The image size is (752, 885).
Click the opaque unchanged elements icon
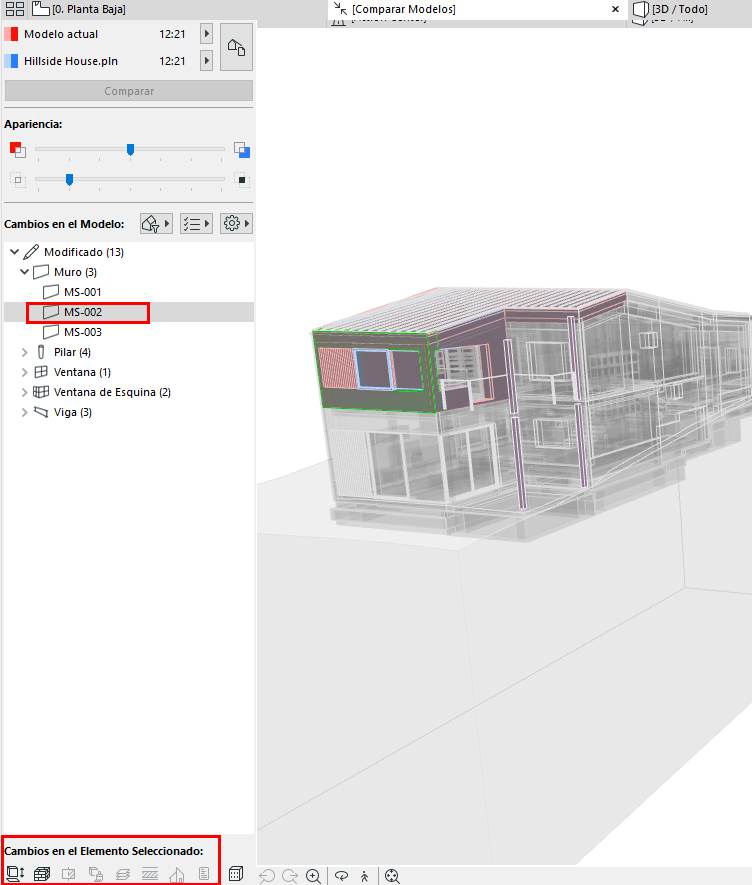coord(242,180)
